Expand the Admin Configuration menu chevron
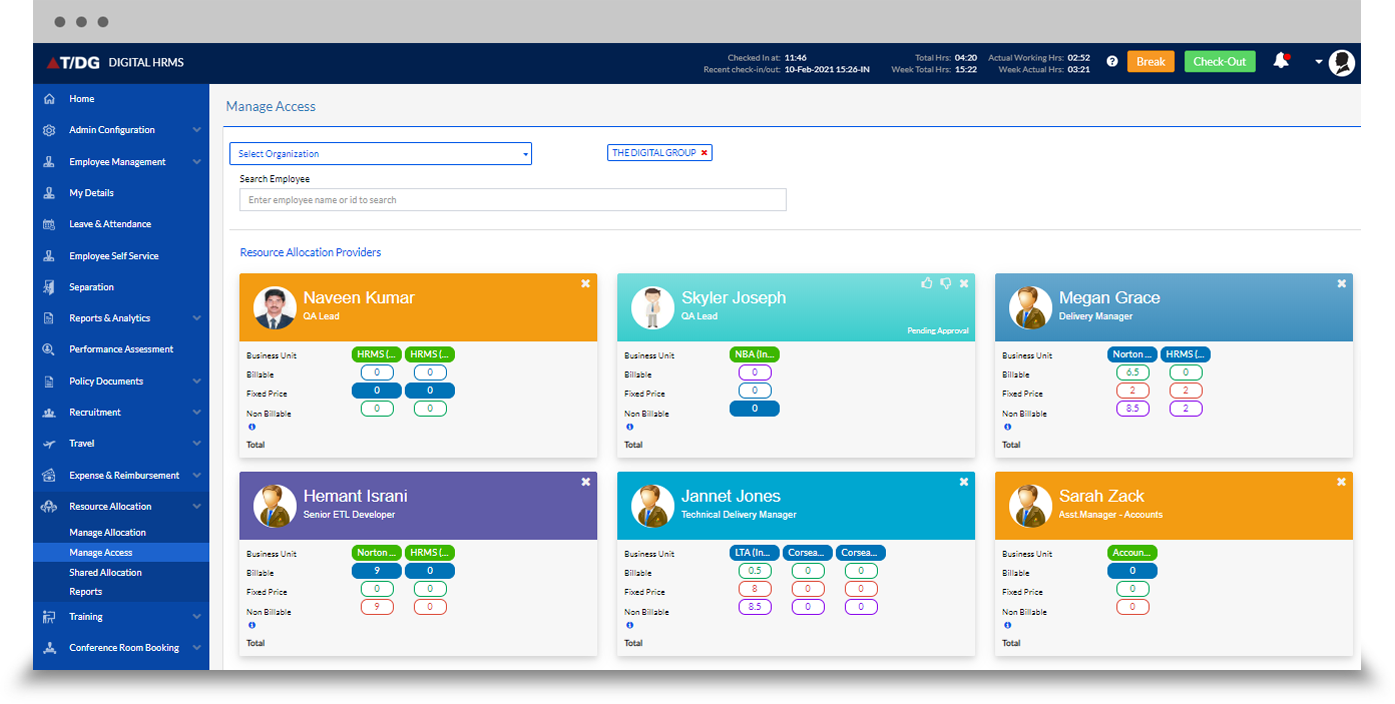Viewport: 1395px width, 704px height. click(197, 130)
